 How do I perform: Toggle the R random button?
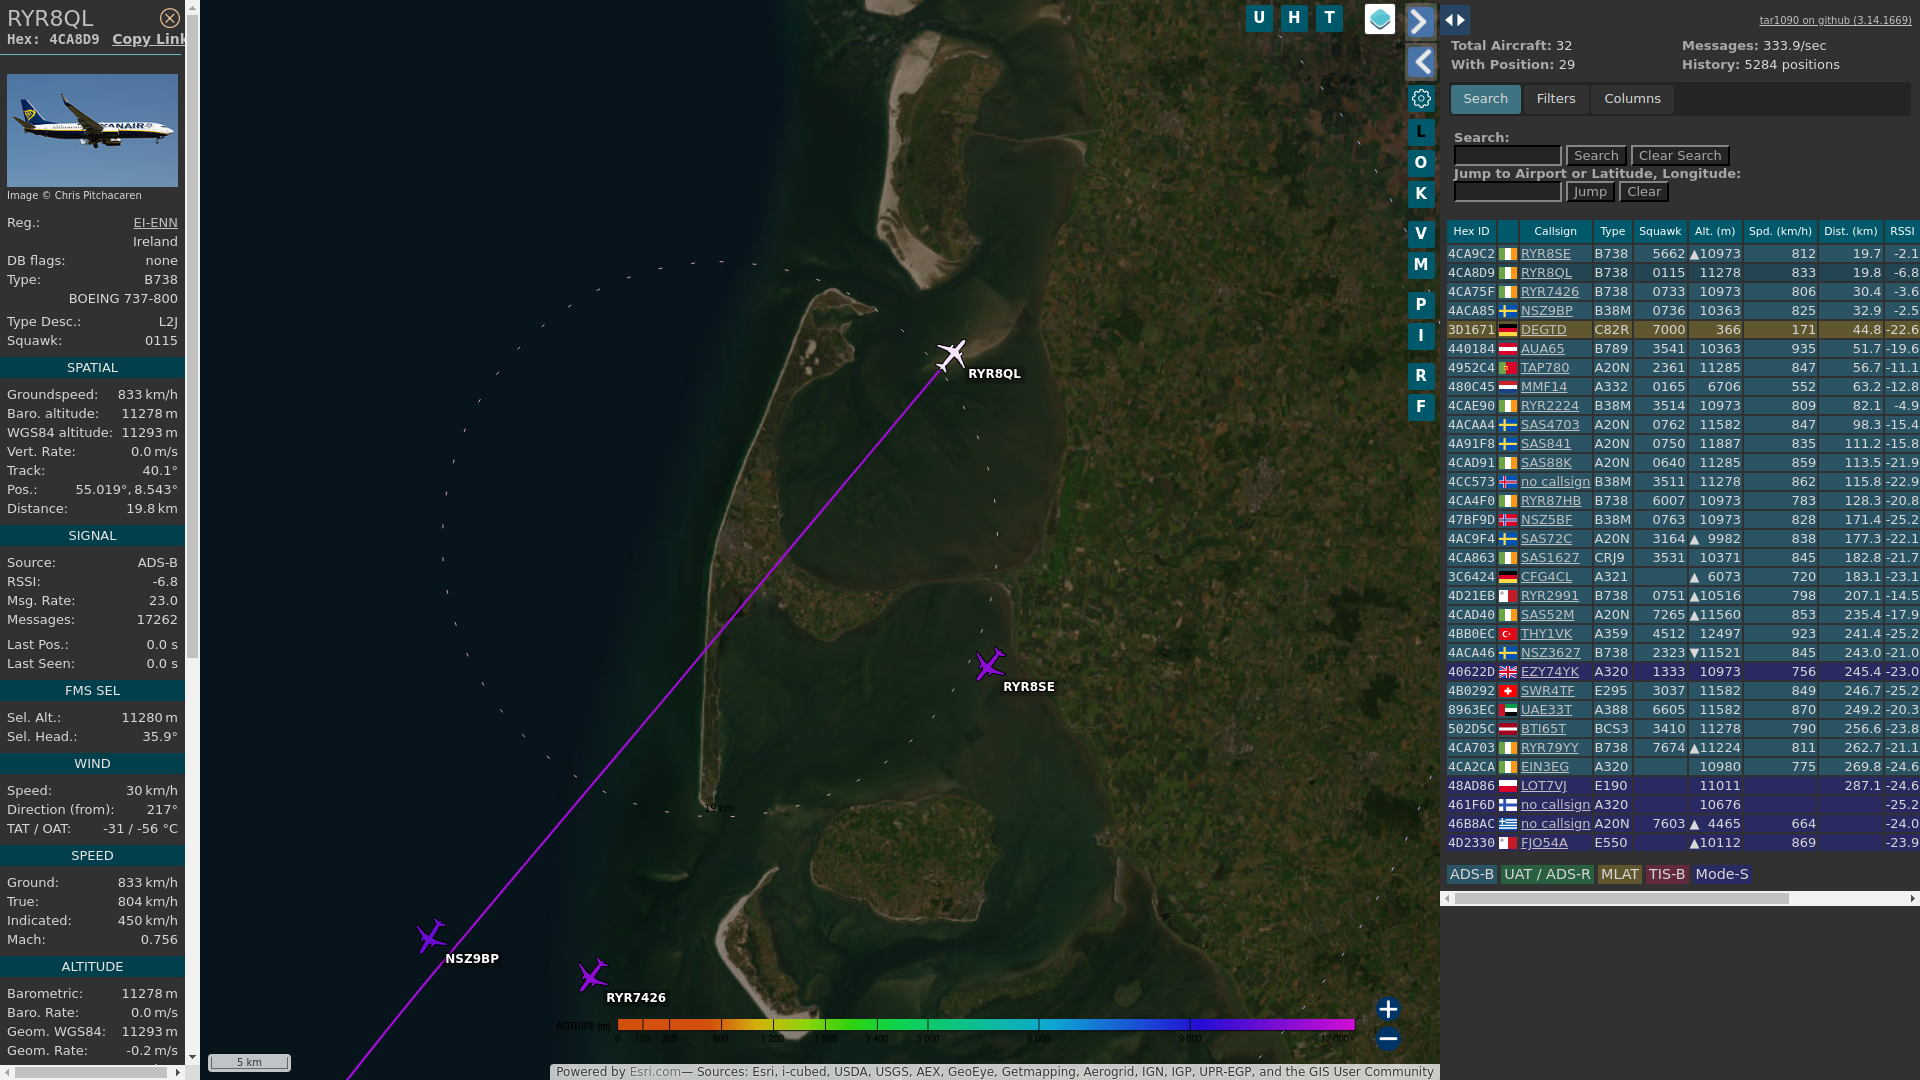(1421, 376)
